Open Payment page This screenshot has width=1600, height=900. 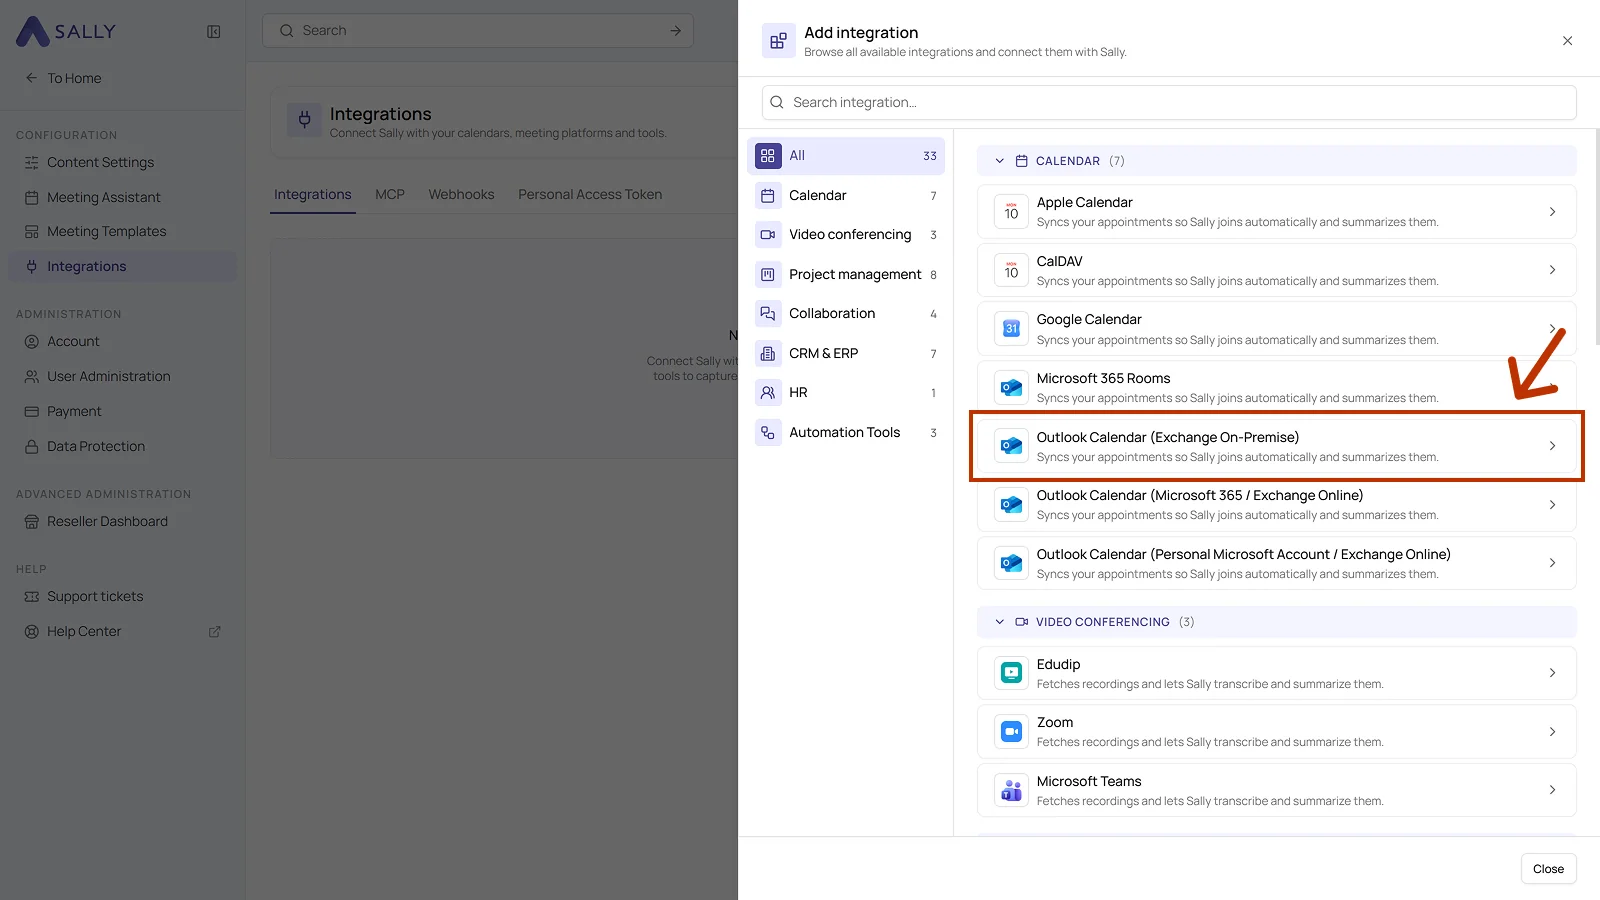74,411
